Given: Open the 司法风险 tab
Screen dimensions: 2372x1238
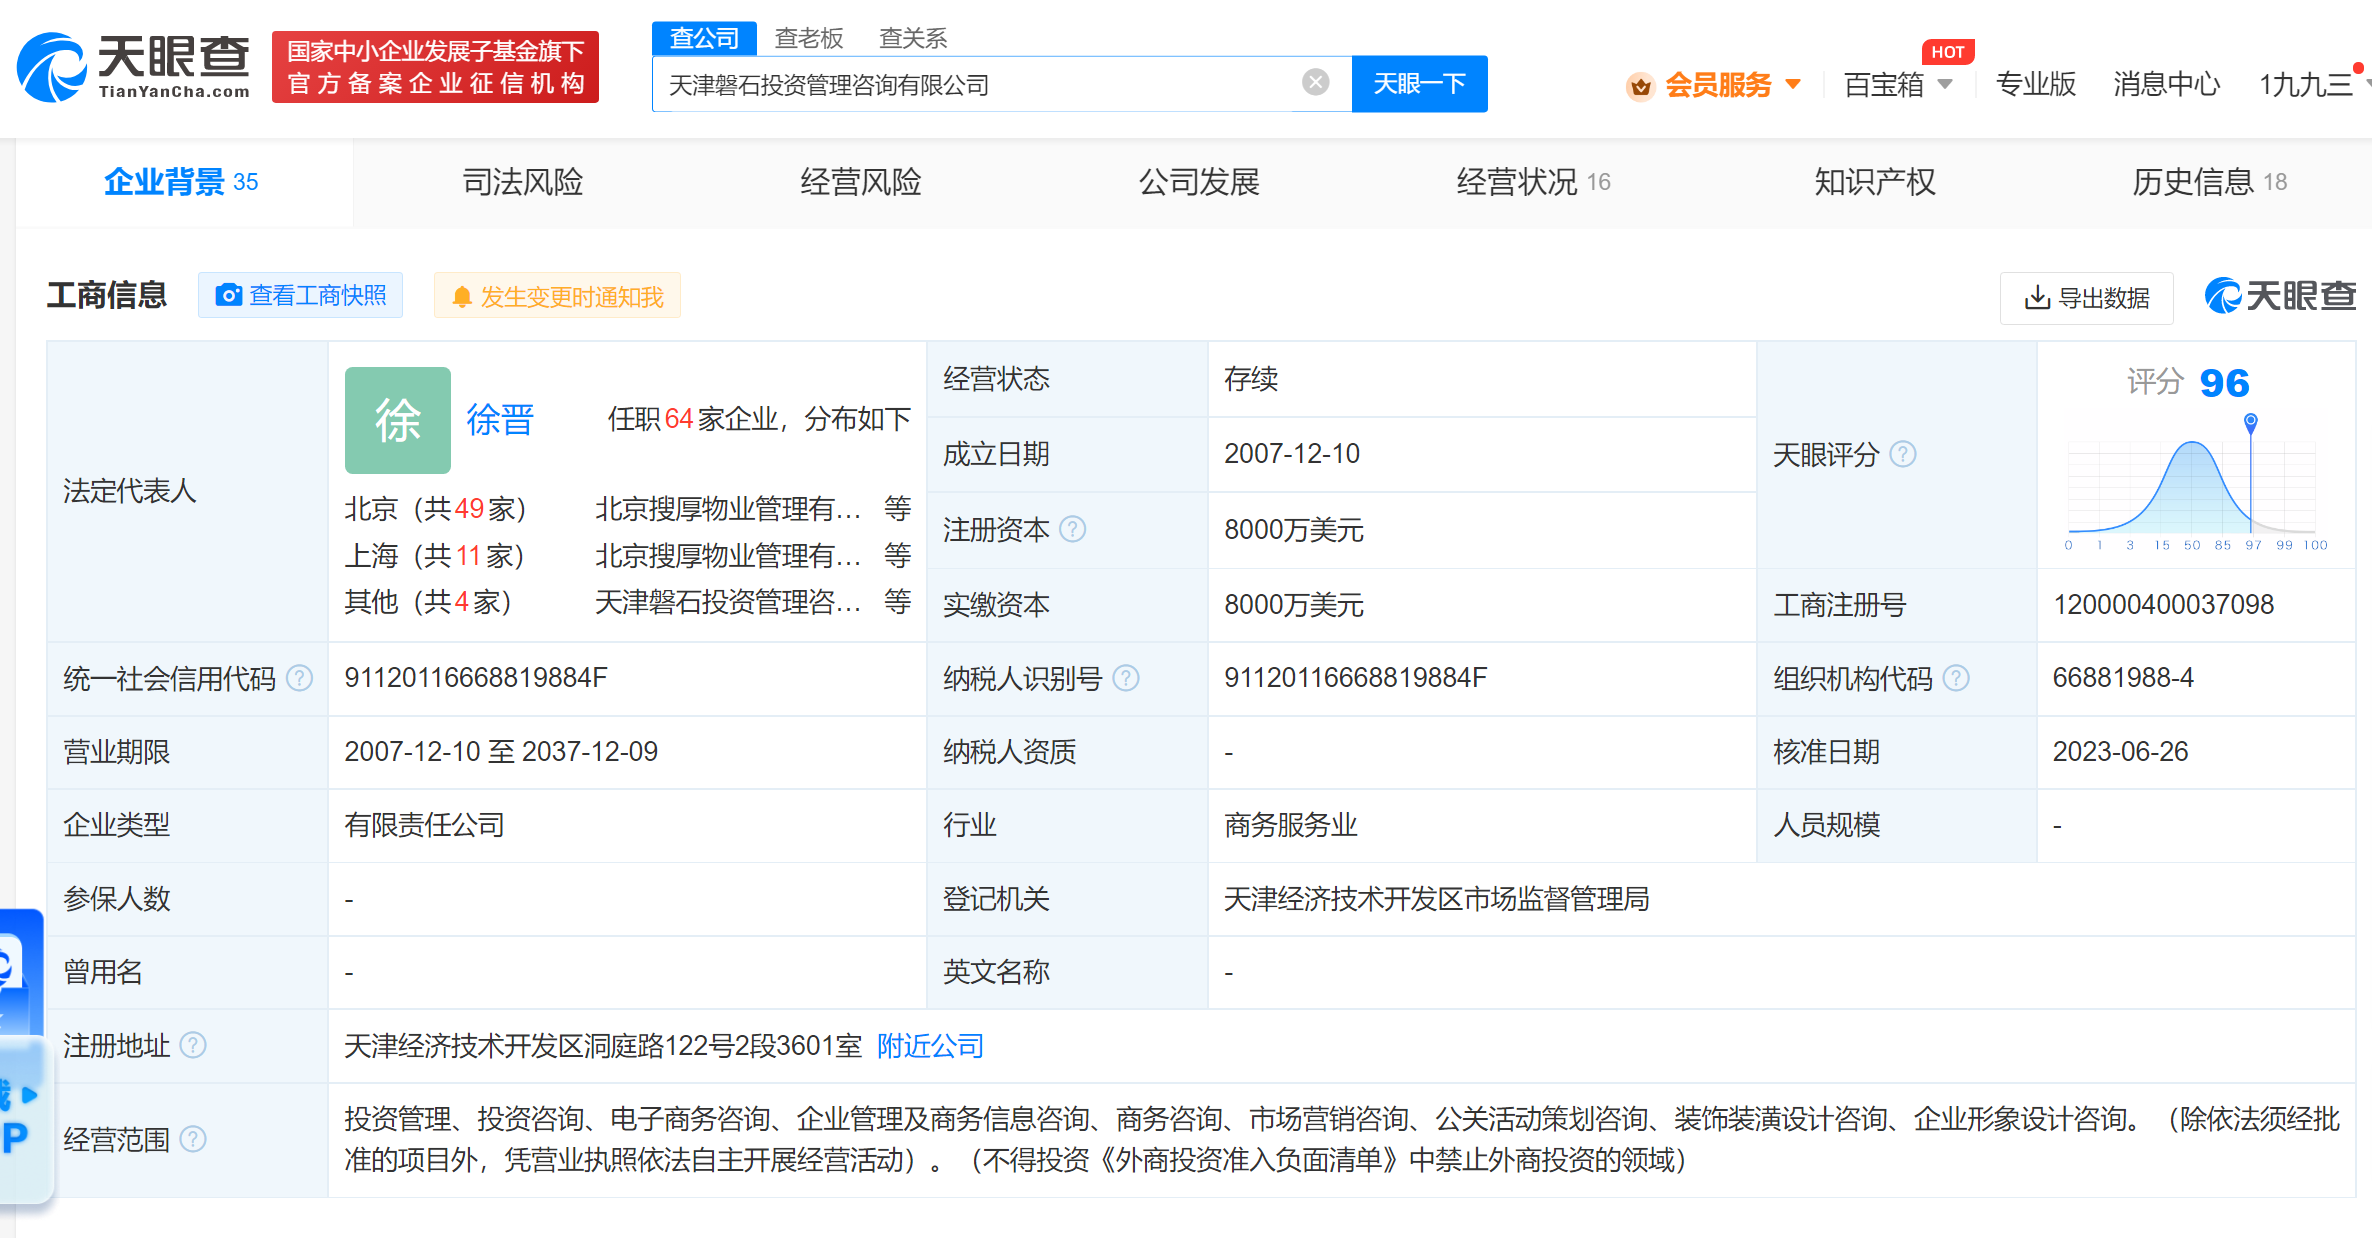Looking at the screenshot, I should click(x=523, y=182).
